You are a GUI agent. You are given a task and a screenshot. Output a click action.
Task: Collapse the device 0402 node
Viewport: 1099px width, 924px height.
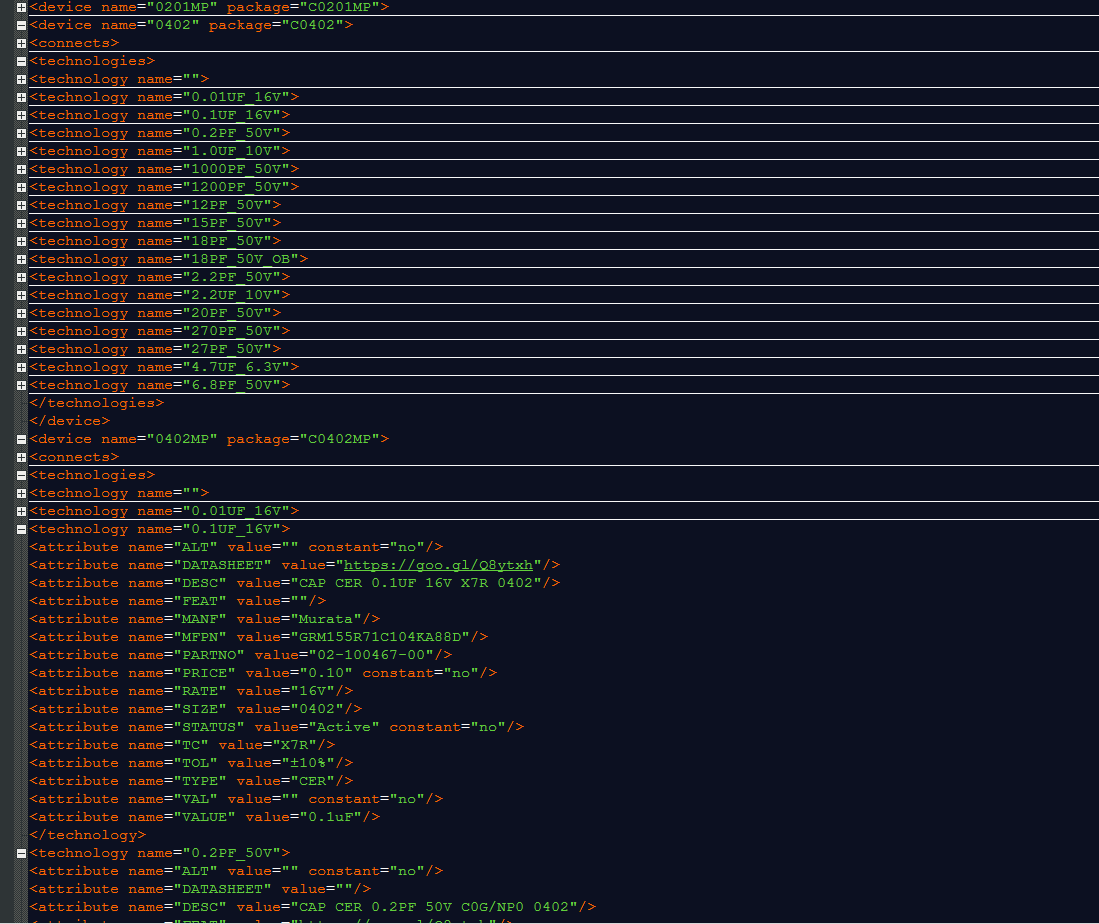pos(21,24)
